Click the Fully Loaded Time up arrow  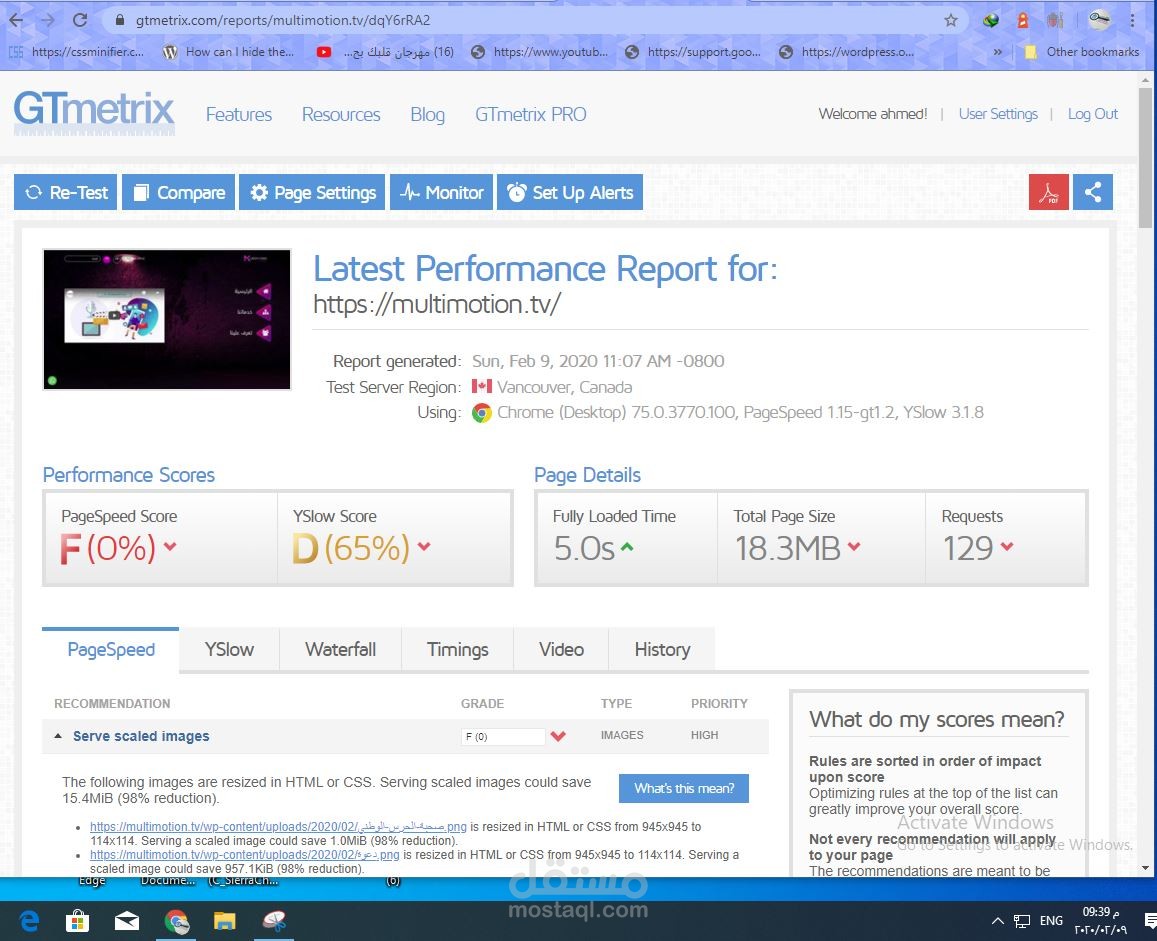click(x=626, y=547)
